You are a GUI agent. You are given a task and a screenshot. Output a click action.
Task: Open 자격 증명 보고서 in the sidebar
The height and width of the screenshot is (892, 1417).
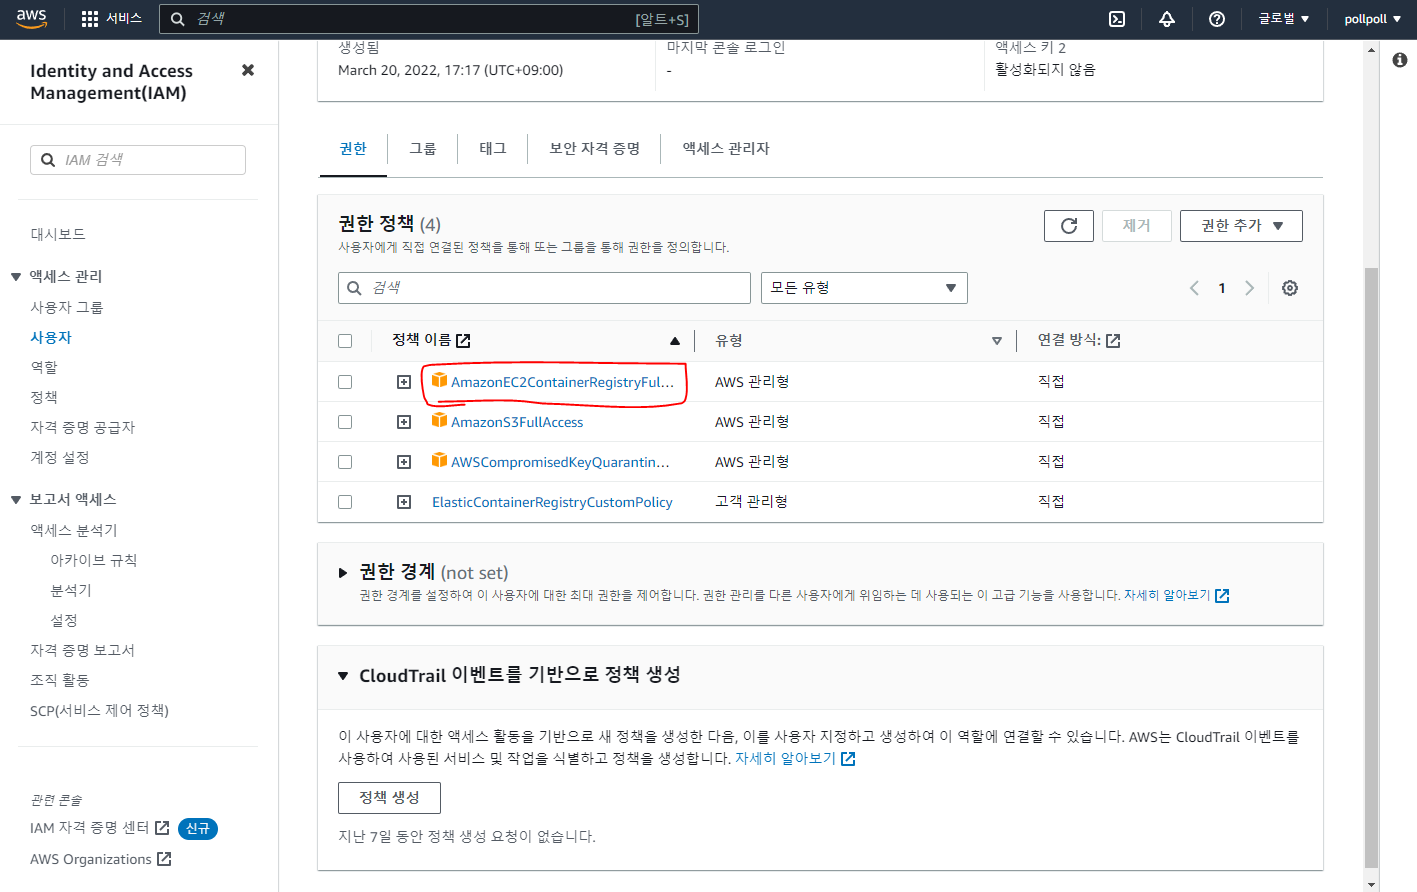(82, 651)
